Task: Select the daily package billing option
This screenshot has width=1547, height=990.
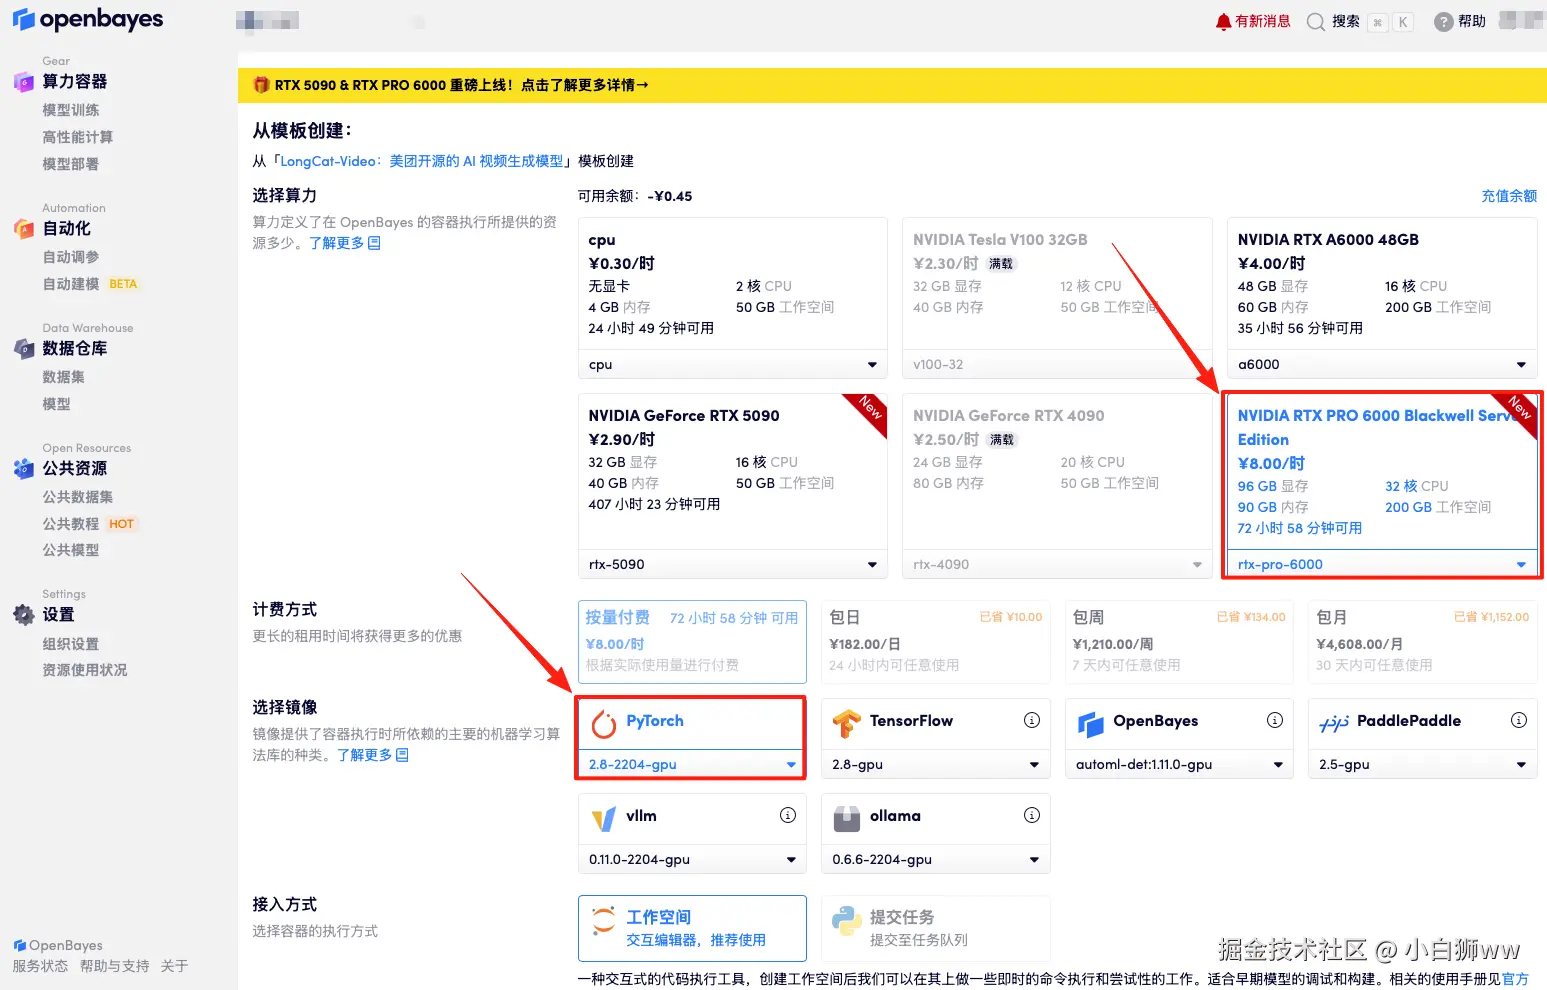Action: [x=936, y=641]
